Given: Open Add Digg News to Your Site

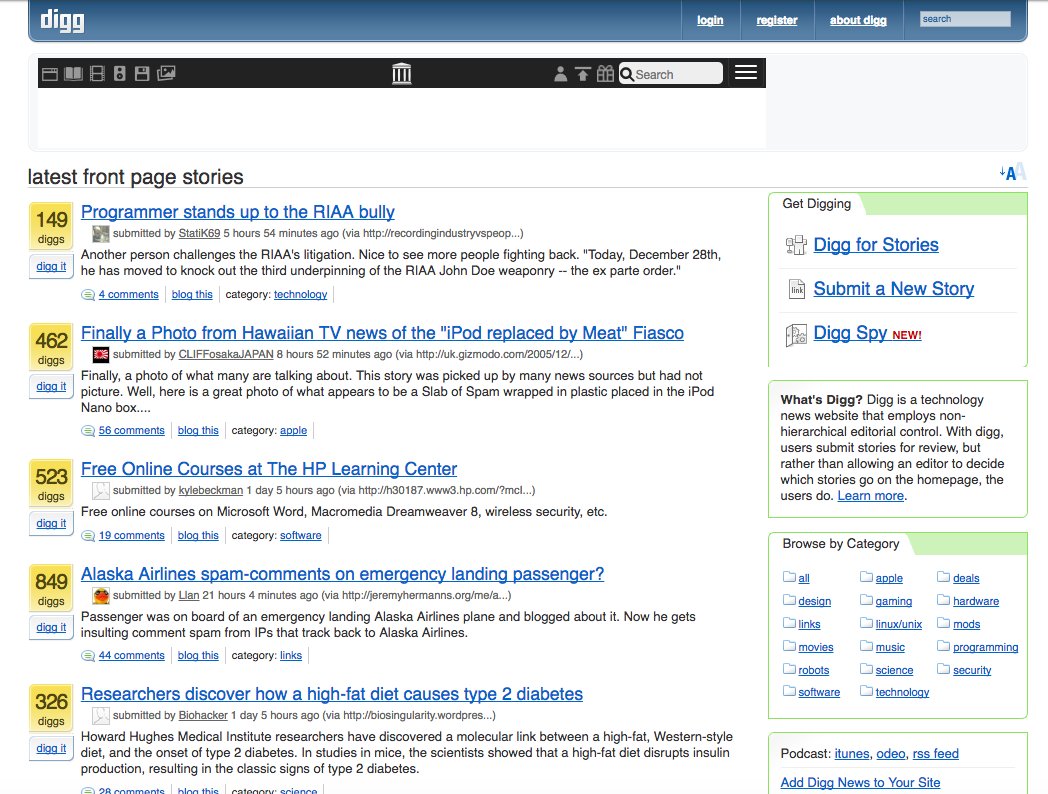Looking at the screenshot, I should coord(860,783).
